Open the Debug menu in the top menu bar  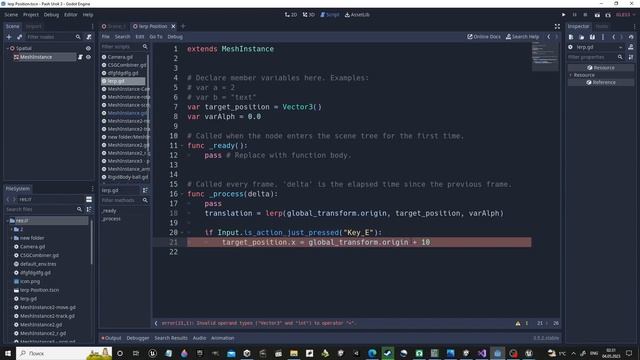coord(51,15)
